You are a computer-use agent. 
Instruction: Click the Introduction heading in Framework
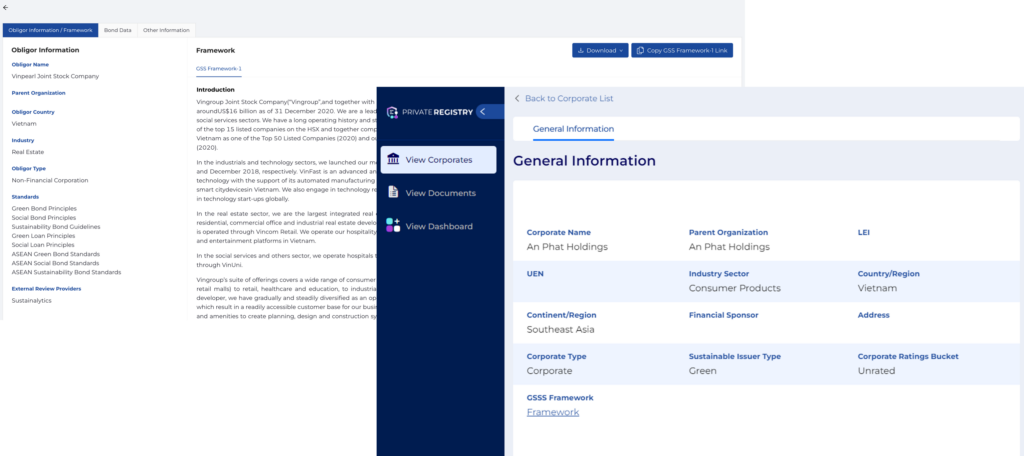(x=216, y=90)
